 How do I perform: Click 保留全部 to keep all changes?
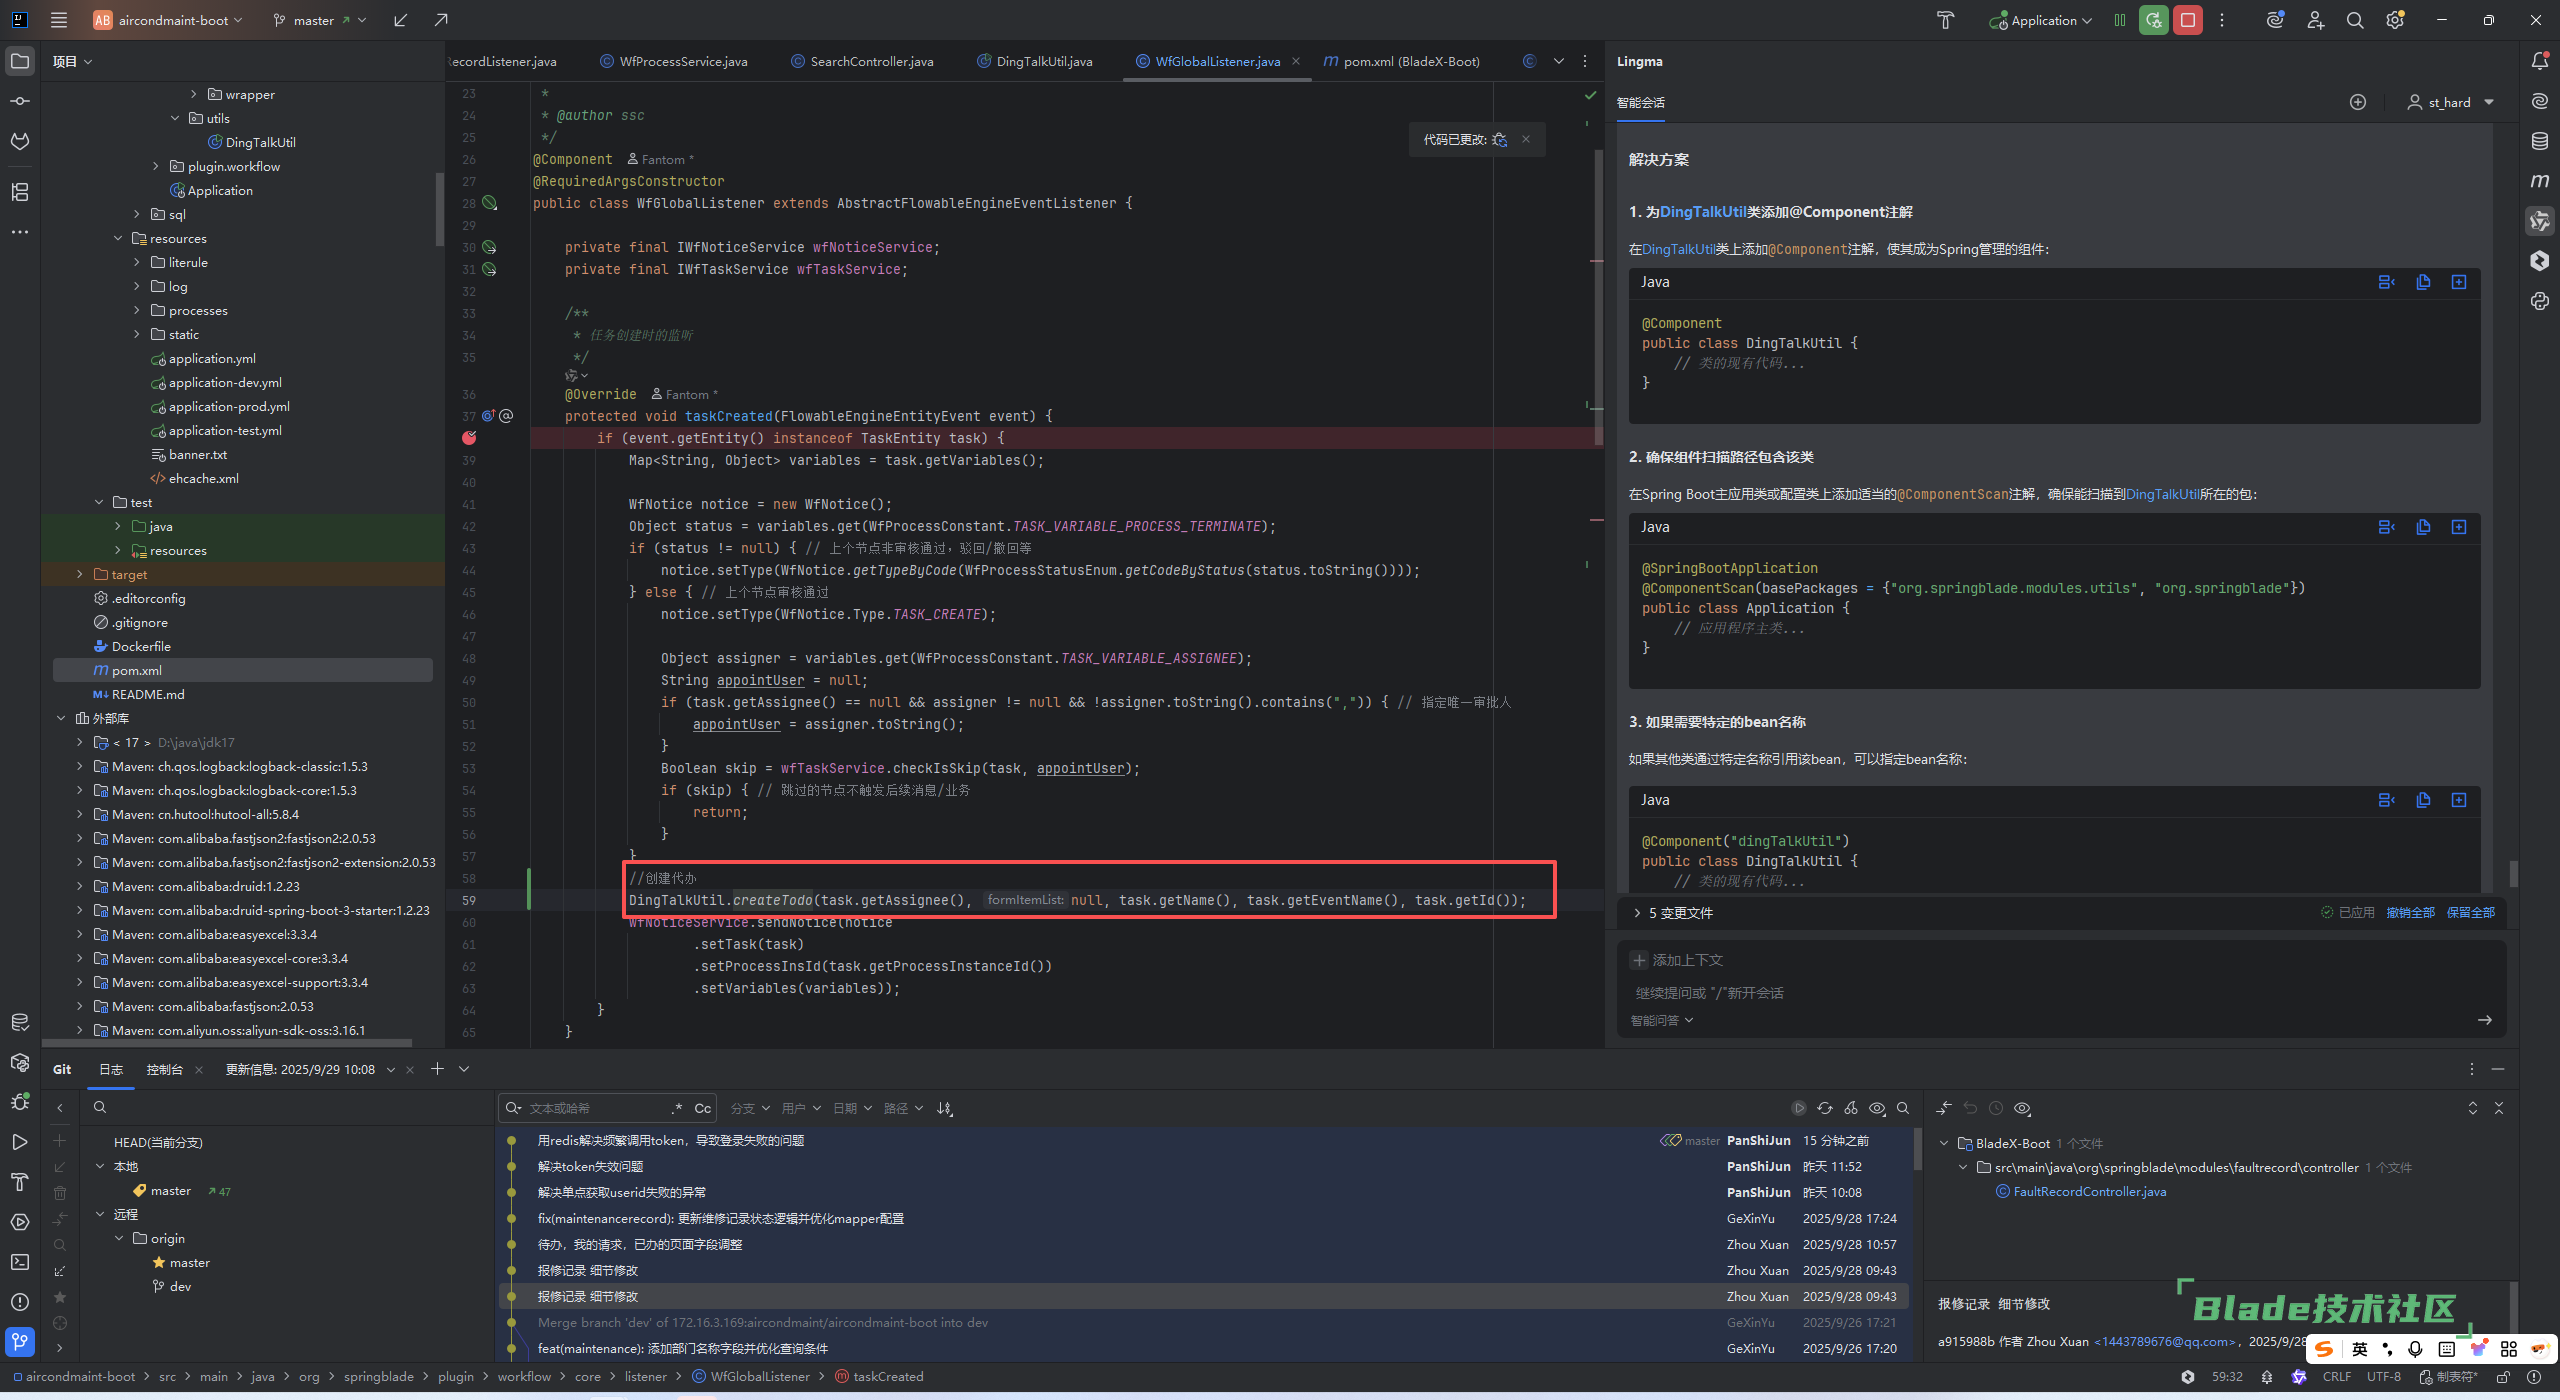(x=2470, y=913)
